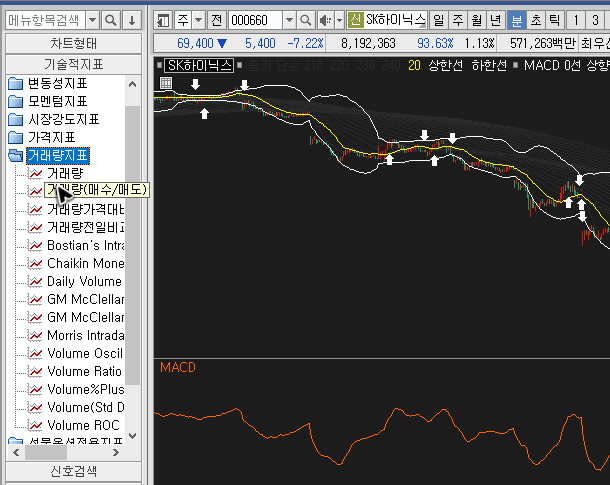This screenshot has height=485, width=610.
Task: Click the 하한선 legend label
Action: point(489,65)
